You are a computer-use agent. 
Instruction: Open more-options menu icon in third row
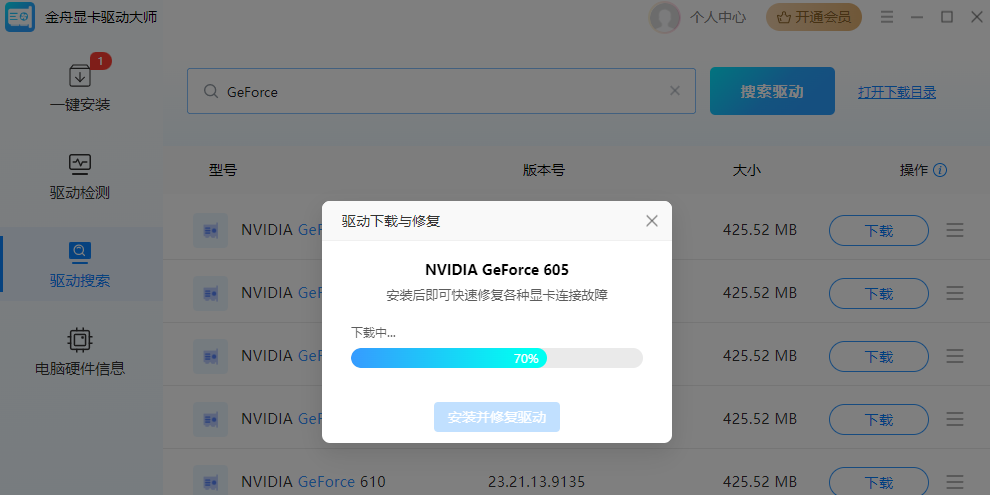(955, 356)
